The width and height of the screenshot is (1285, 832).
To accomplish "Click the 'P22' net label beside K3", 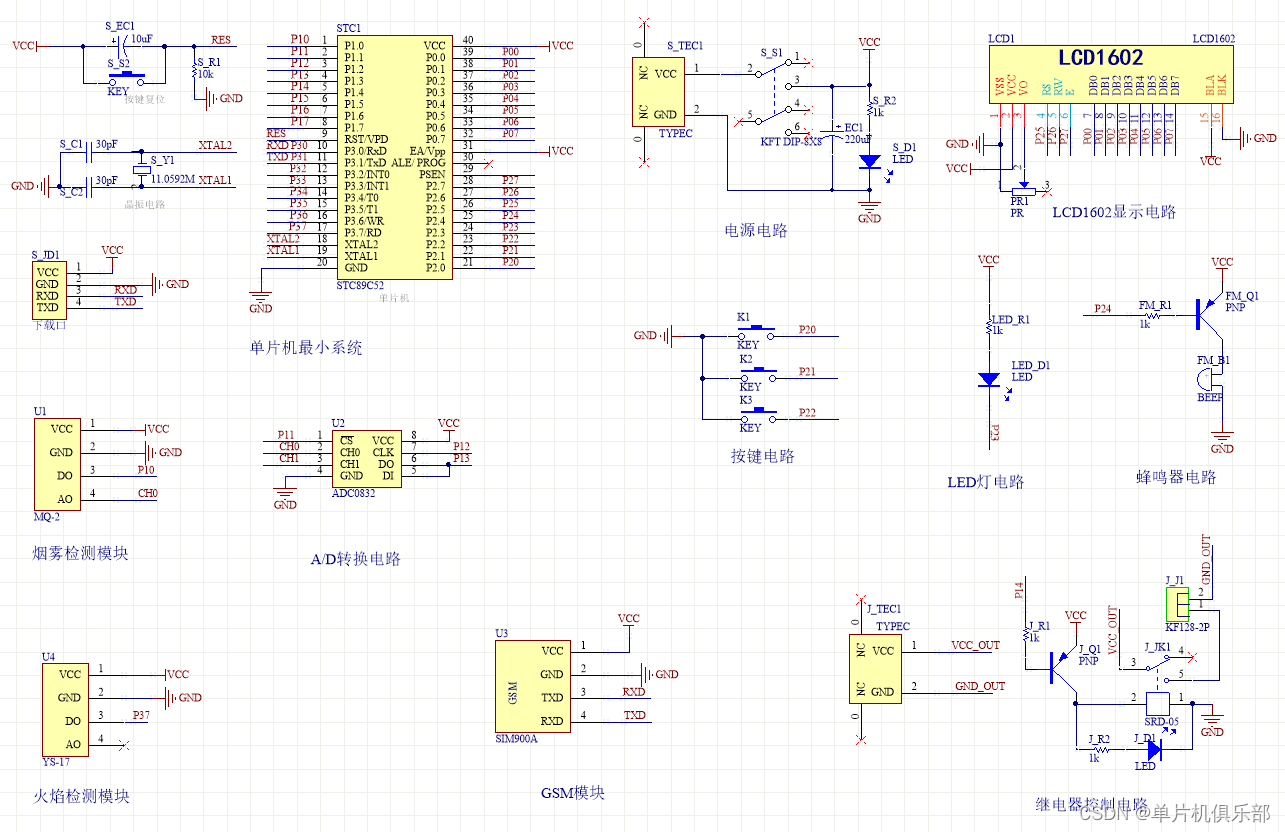I will point(807,412).
